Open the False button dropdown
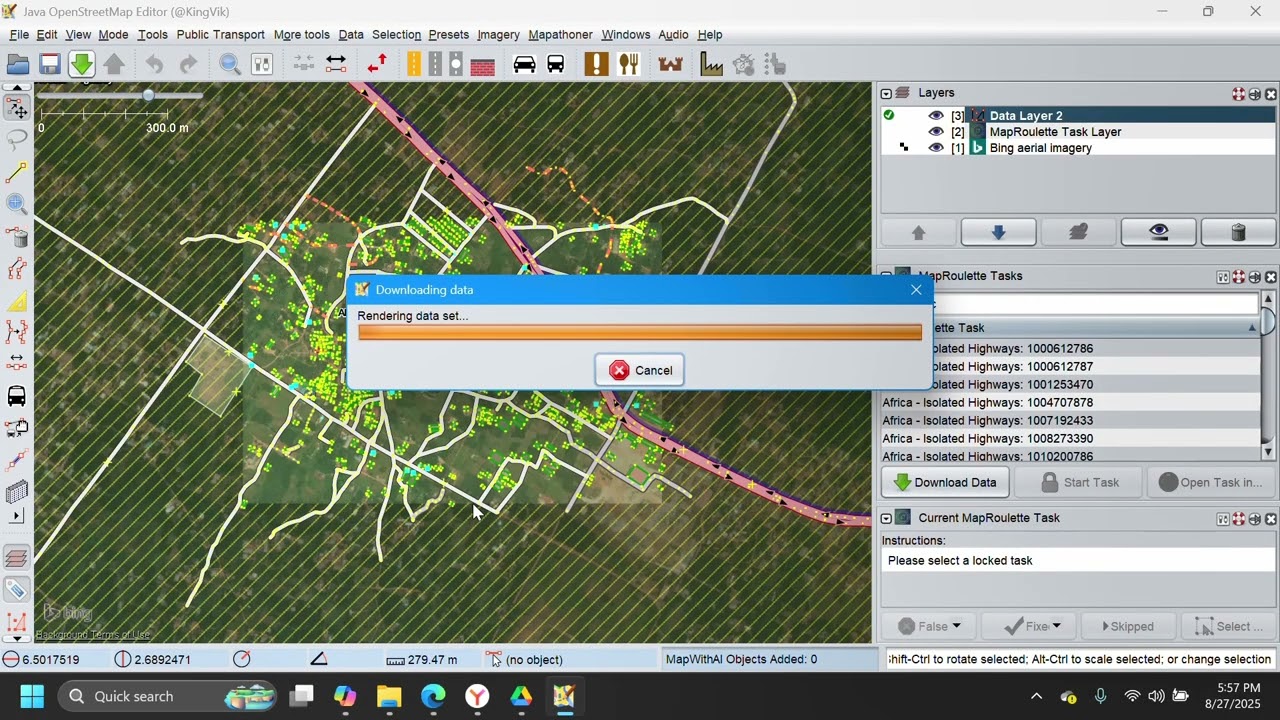 click(x=957, y=626)
